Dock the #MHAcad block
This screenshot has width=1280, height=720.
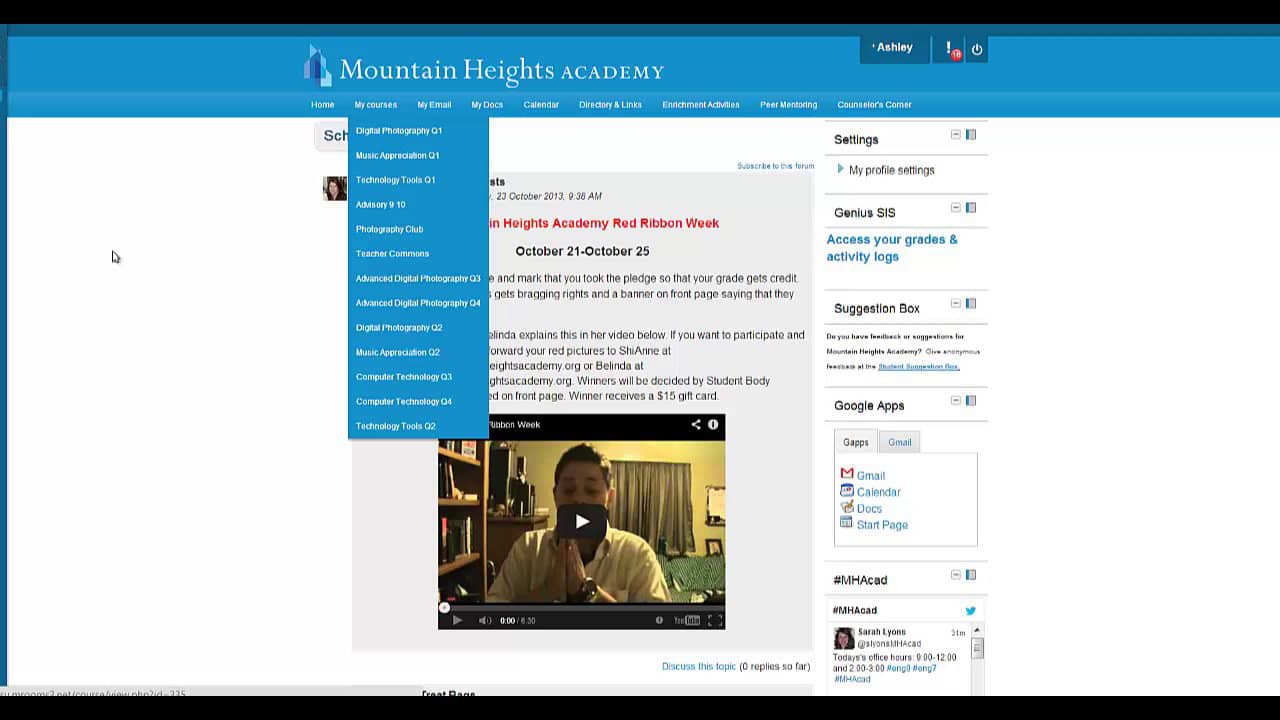tap(971, 575)
